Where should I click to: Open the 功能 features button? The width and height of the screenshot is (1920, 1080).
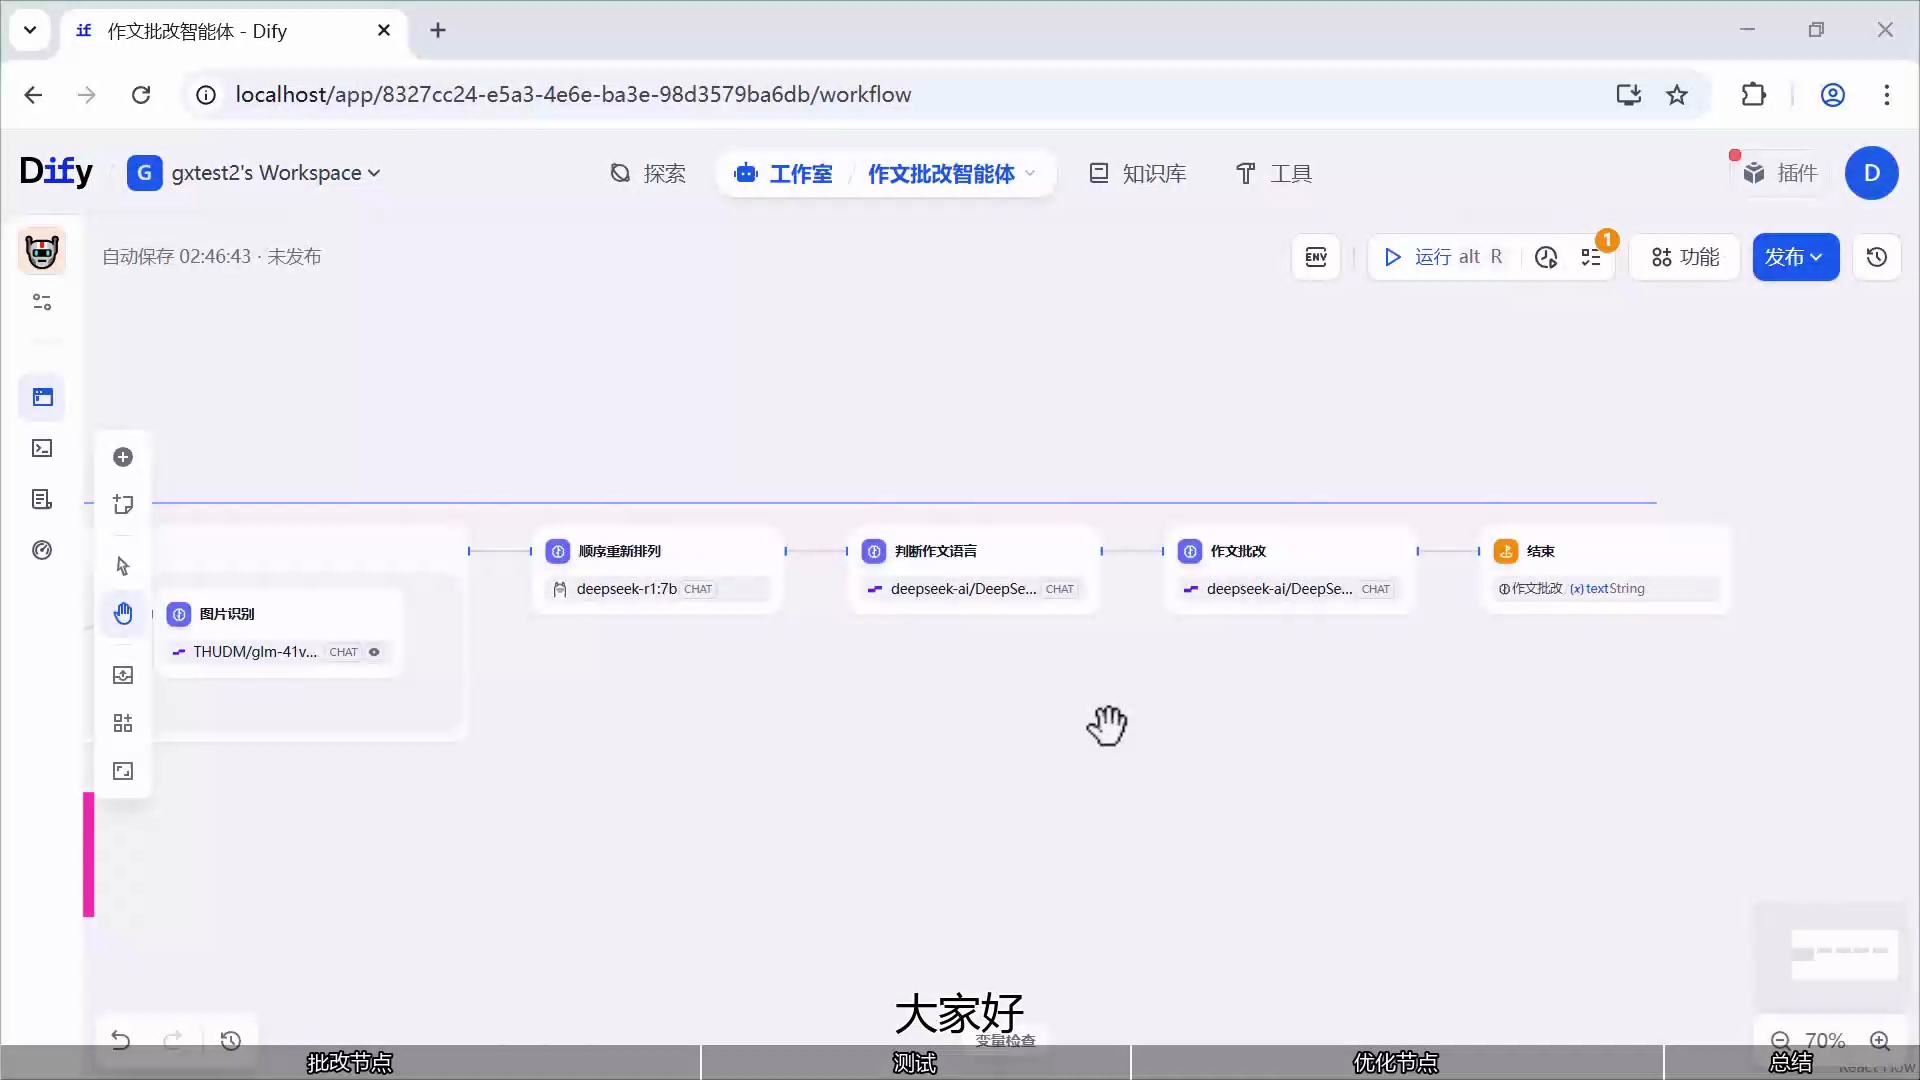1685,257
